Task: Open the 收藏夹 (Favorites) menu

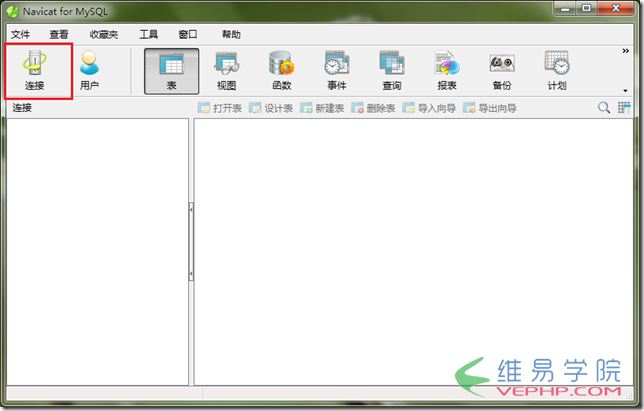Action: 104,34
